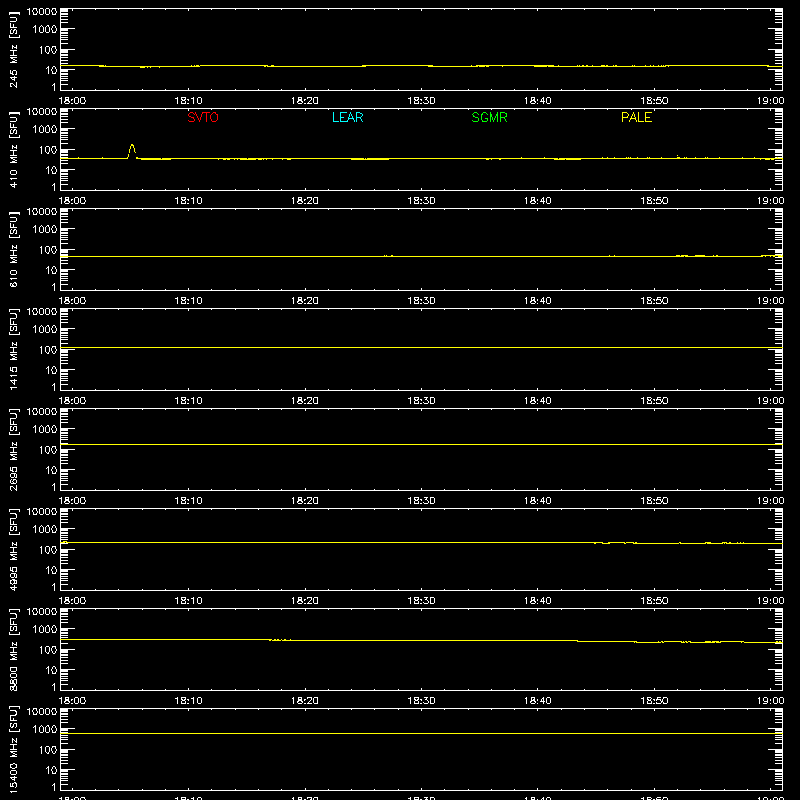The width and height of the screenshot is (800, 800).
Task: Click the 10 tick label on the 2695 MHz axis
Action: [x=52, y=470]
